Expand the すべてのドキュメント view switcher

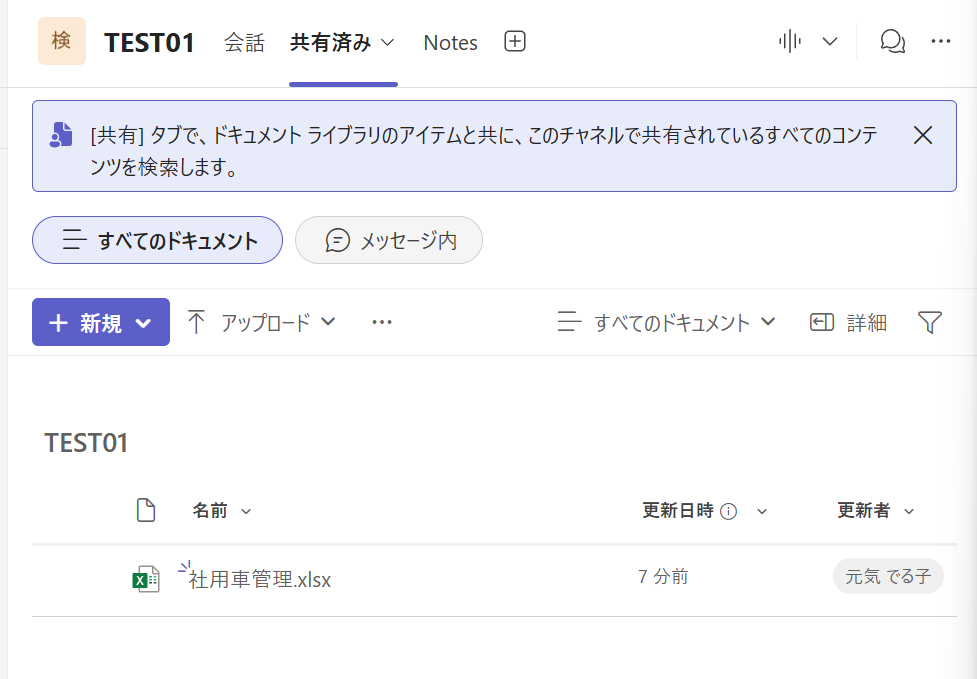tap(667, 322)
